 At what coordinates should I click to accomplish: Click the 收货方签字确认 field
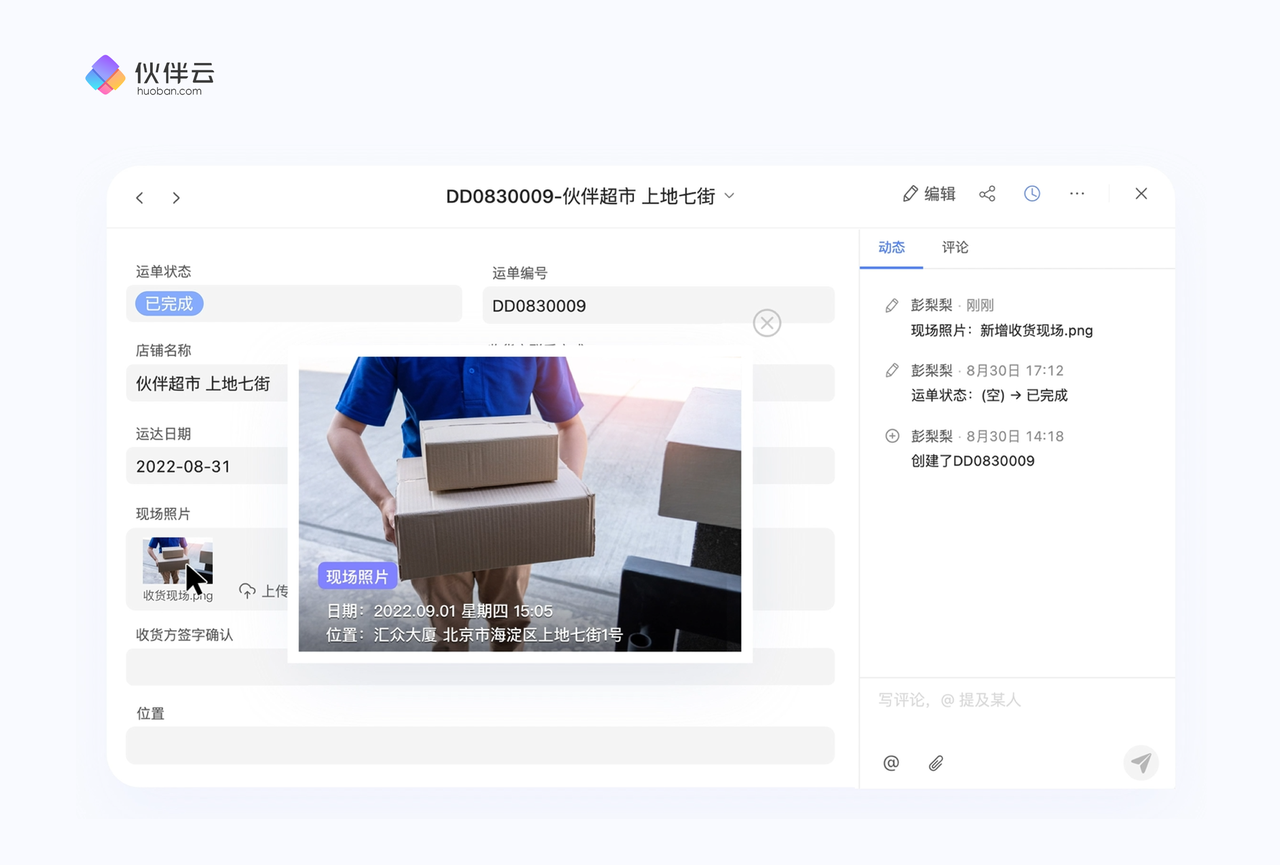pos(480,667)
